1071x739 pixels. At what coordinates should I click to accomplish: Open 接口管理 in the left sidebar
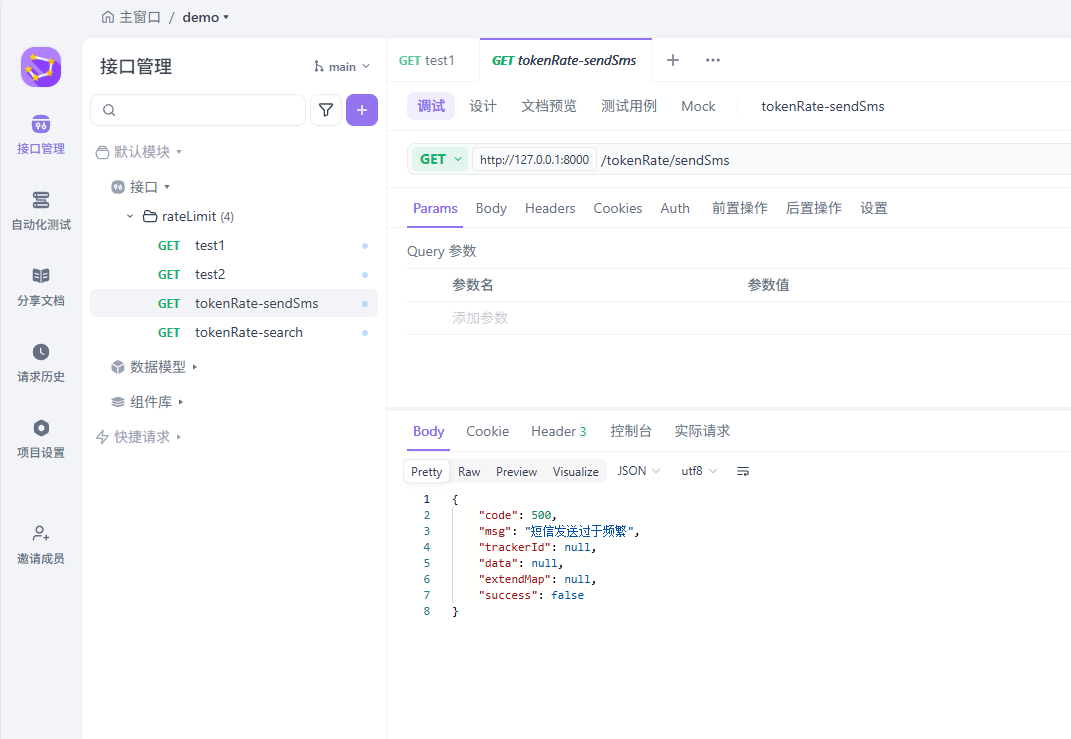(40, 135)
